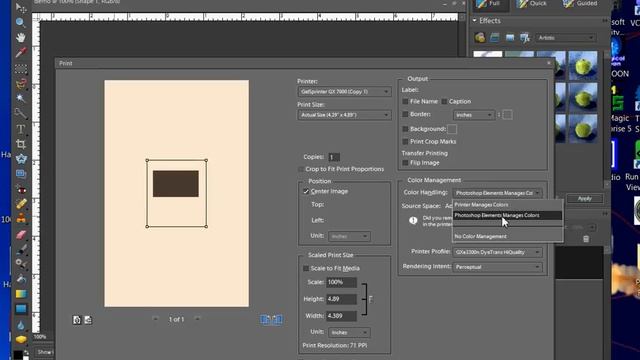
Task: Click the trash icon in Layers panel
Action: [586, 239]
